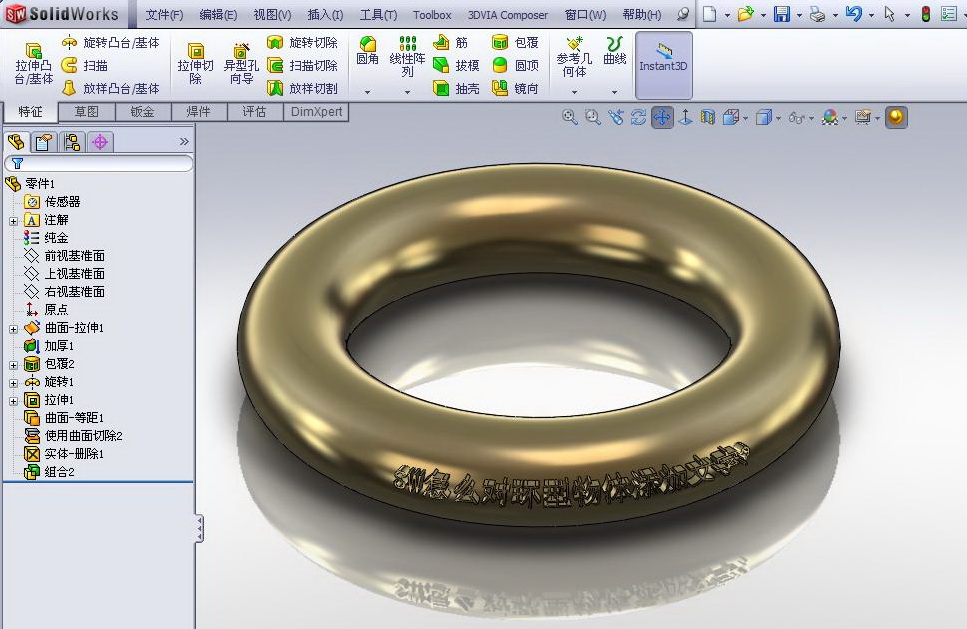Click the Curves (曲线) tool
The height and width of the screenshot is (629, 967).
tap(614, 51)
